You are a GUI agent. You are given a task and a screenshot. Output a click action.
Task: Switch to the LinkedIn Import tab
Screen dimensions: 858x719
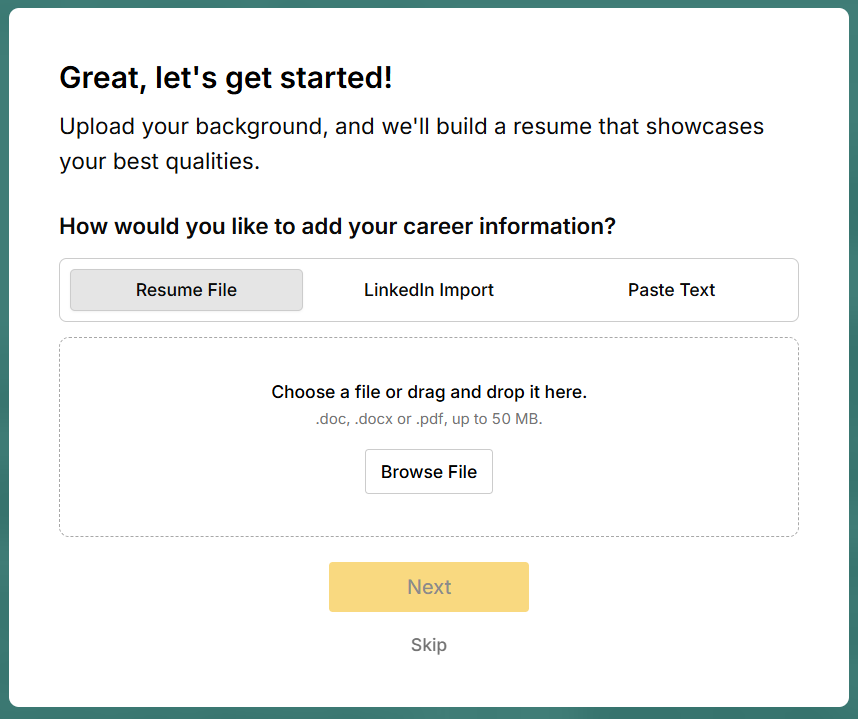[428, 290]
